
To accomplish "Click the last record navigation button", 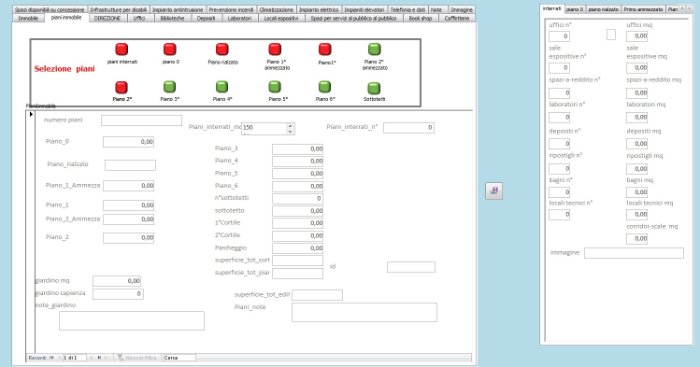I will pyautogui.click(x=99, y=358).
